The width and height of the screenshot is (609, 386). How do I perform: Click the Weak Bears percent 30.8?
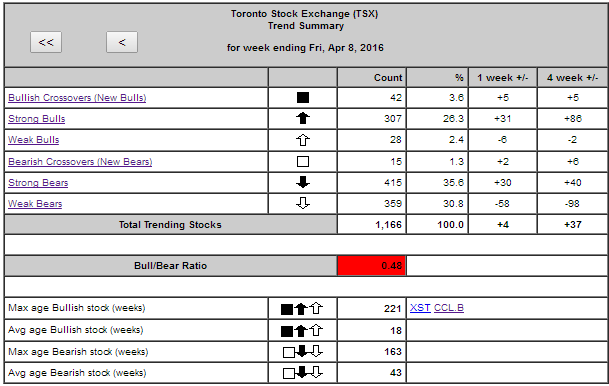453,203
